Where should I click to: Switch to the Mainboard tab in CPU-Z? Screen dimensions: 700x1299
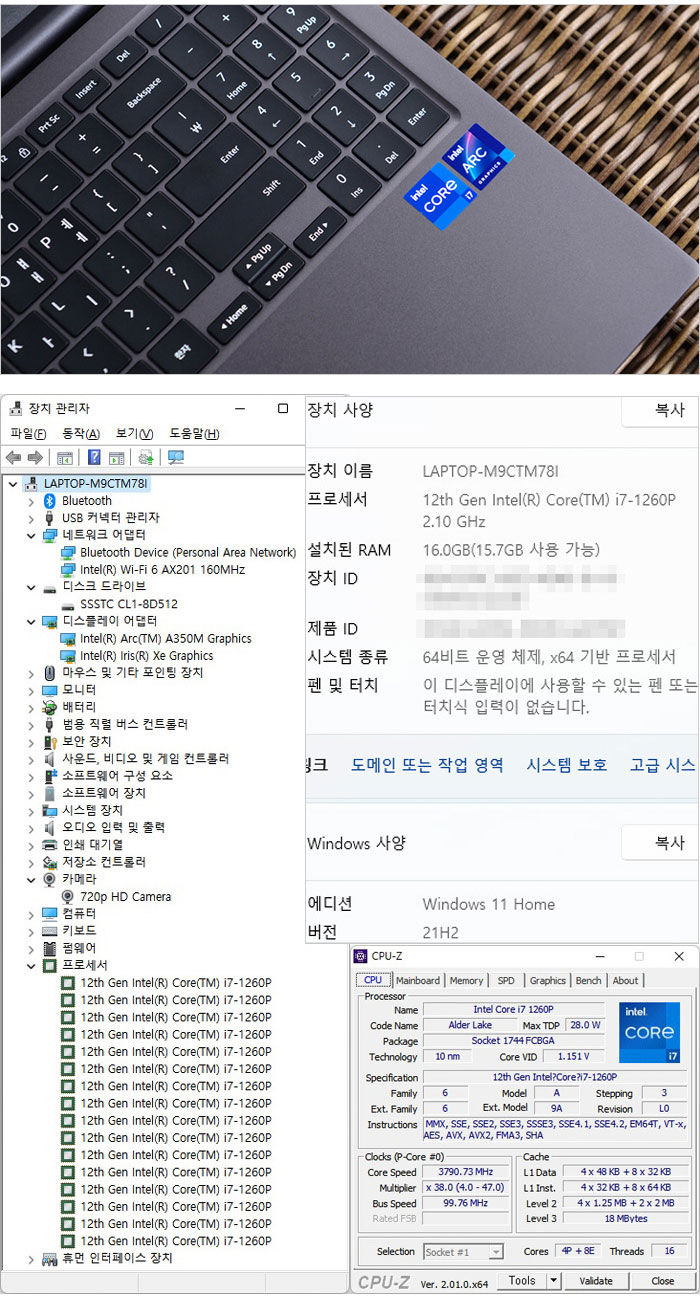418,981
